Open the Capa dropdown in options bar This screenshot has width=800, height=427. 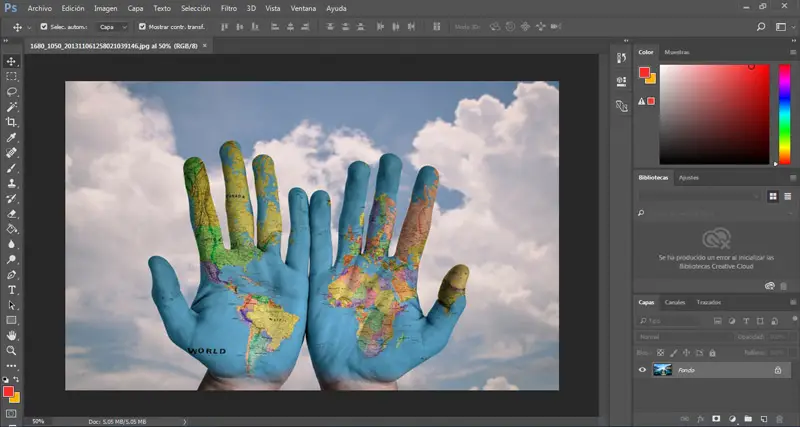112,27
